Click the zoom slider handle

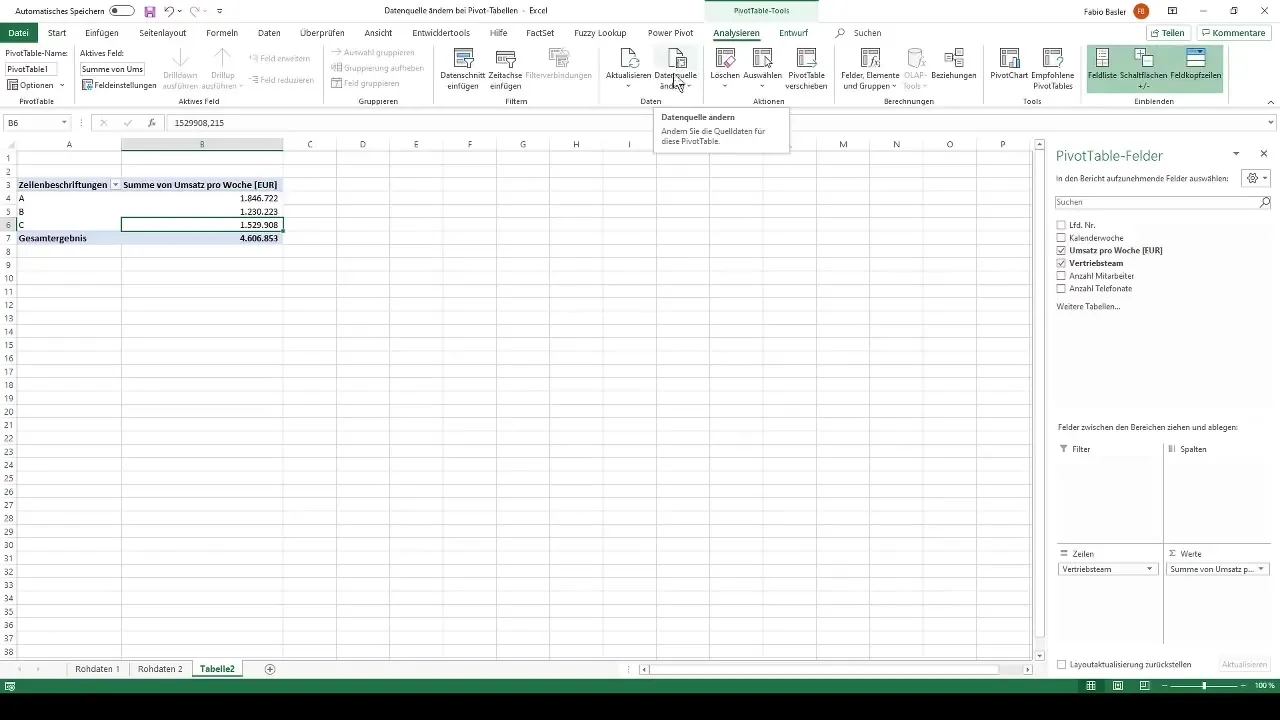click(x=1204, y=686)
